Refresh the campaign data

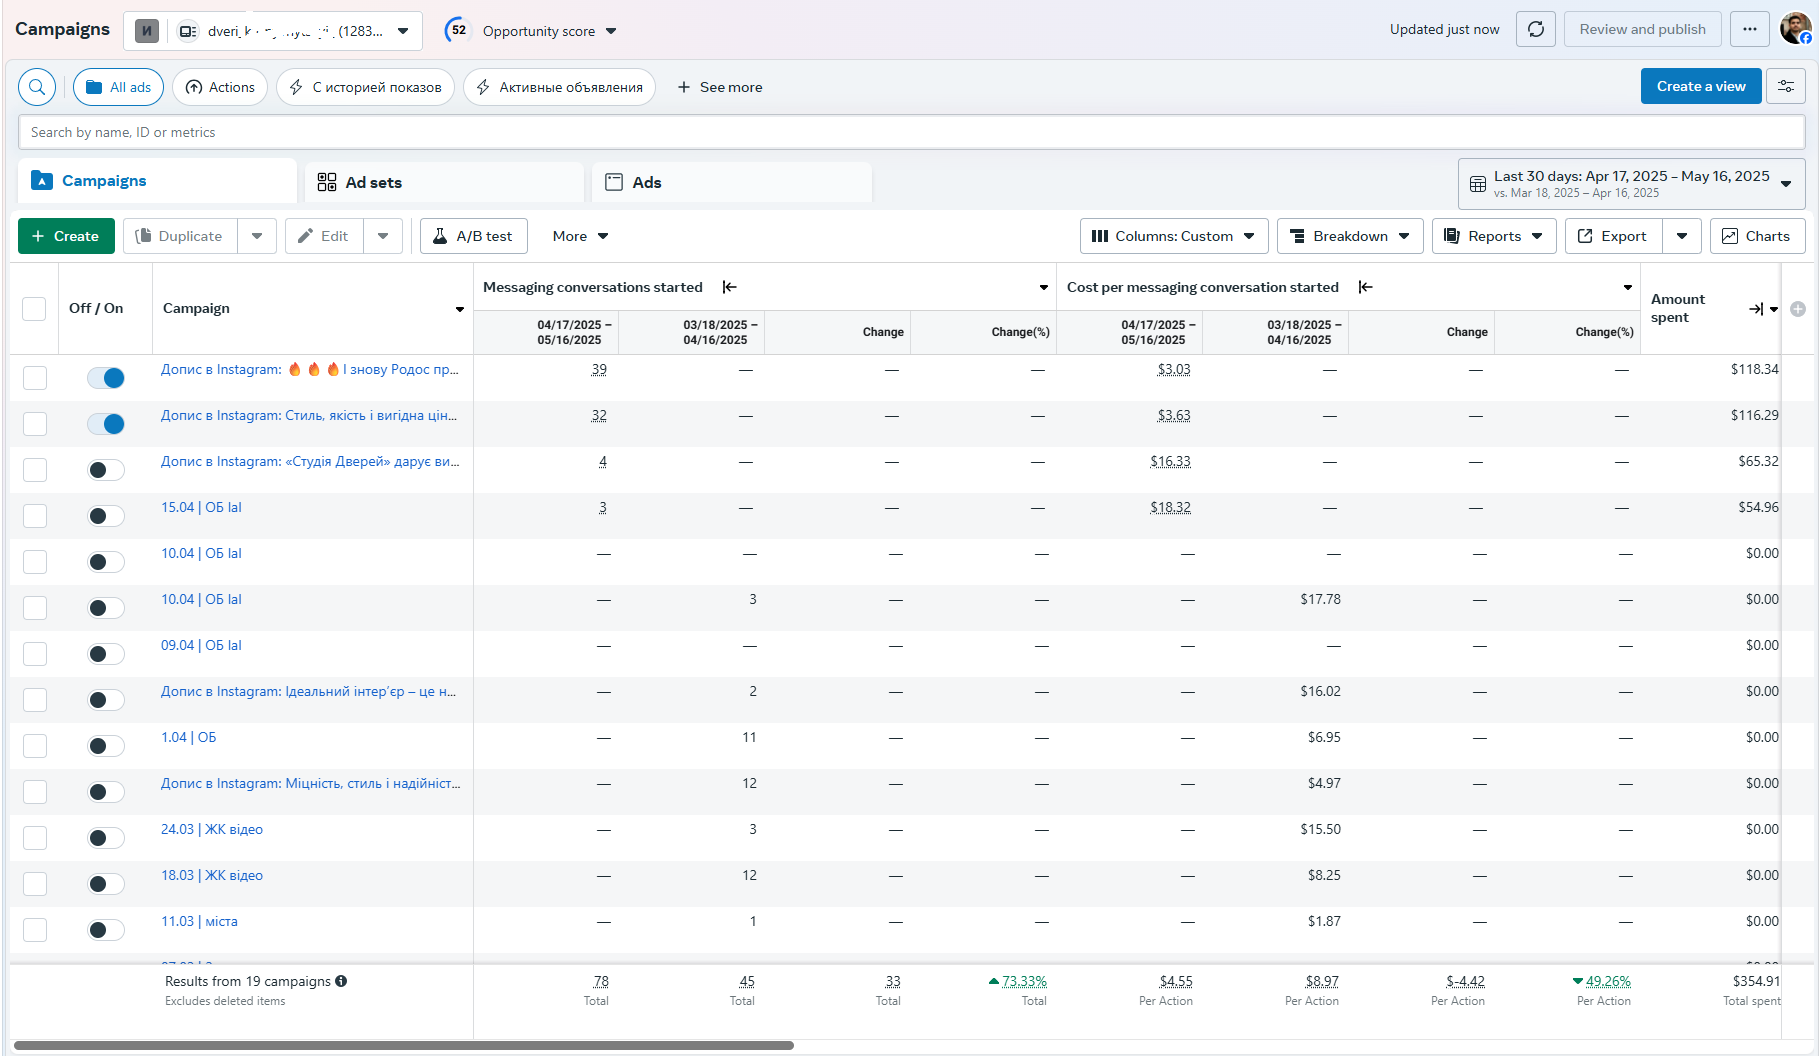coord(1536,29)
